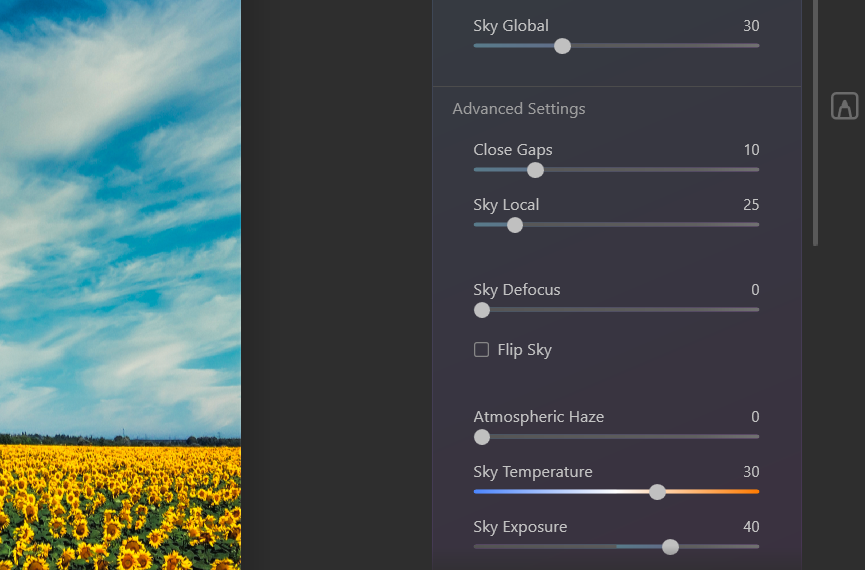Click the Sky Local label
Screen dimensions: 865x570
click(x=506, y=205)
